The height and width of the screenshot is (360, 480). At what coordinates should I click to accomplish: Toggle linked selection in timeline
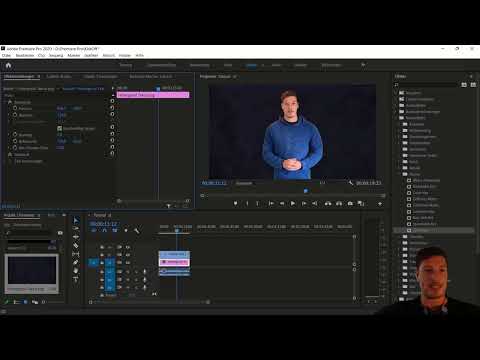click(115, 231)
